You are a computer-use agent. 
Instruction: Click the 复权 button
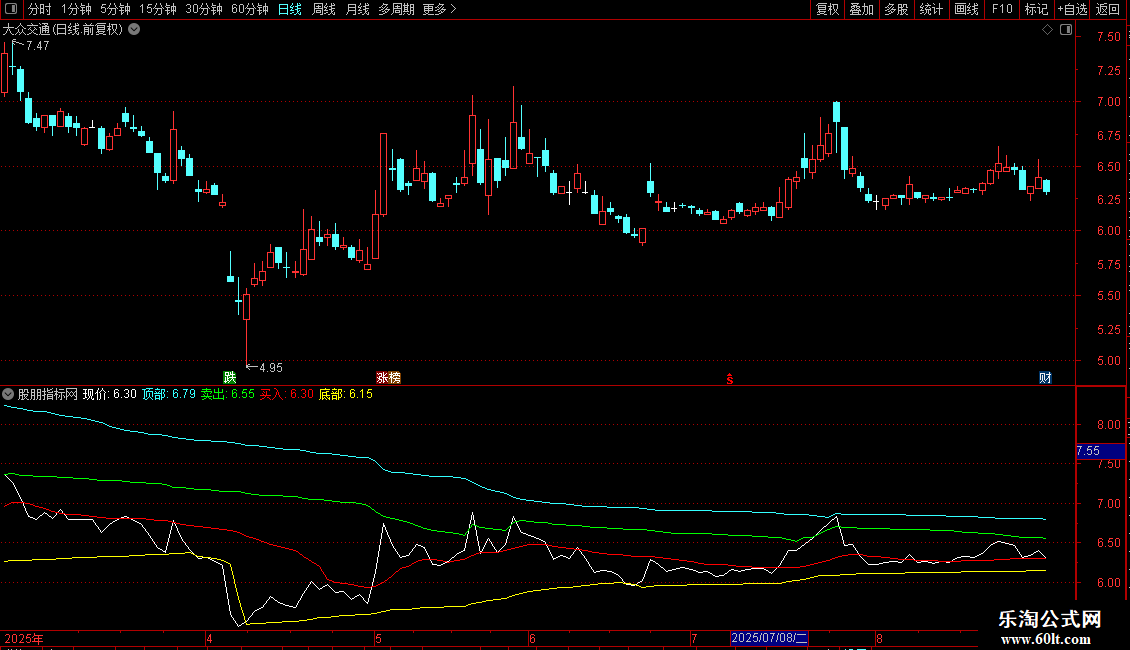point(827,9)
